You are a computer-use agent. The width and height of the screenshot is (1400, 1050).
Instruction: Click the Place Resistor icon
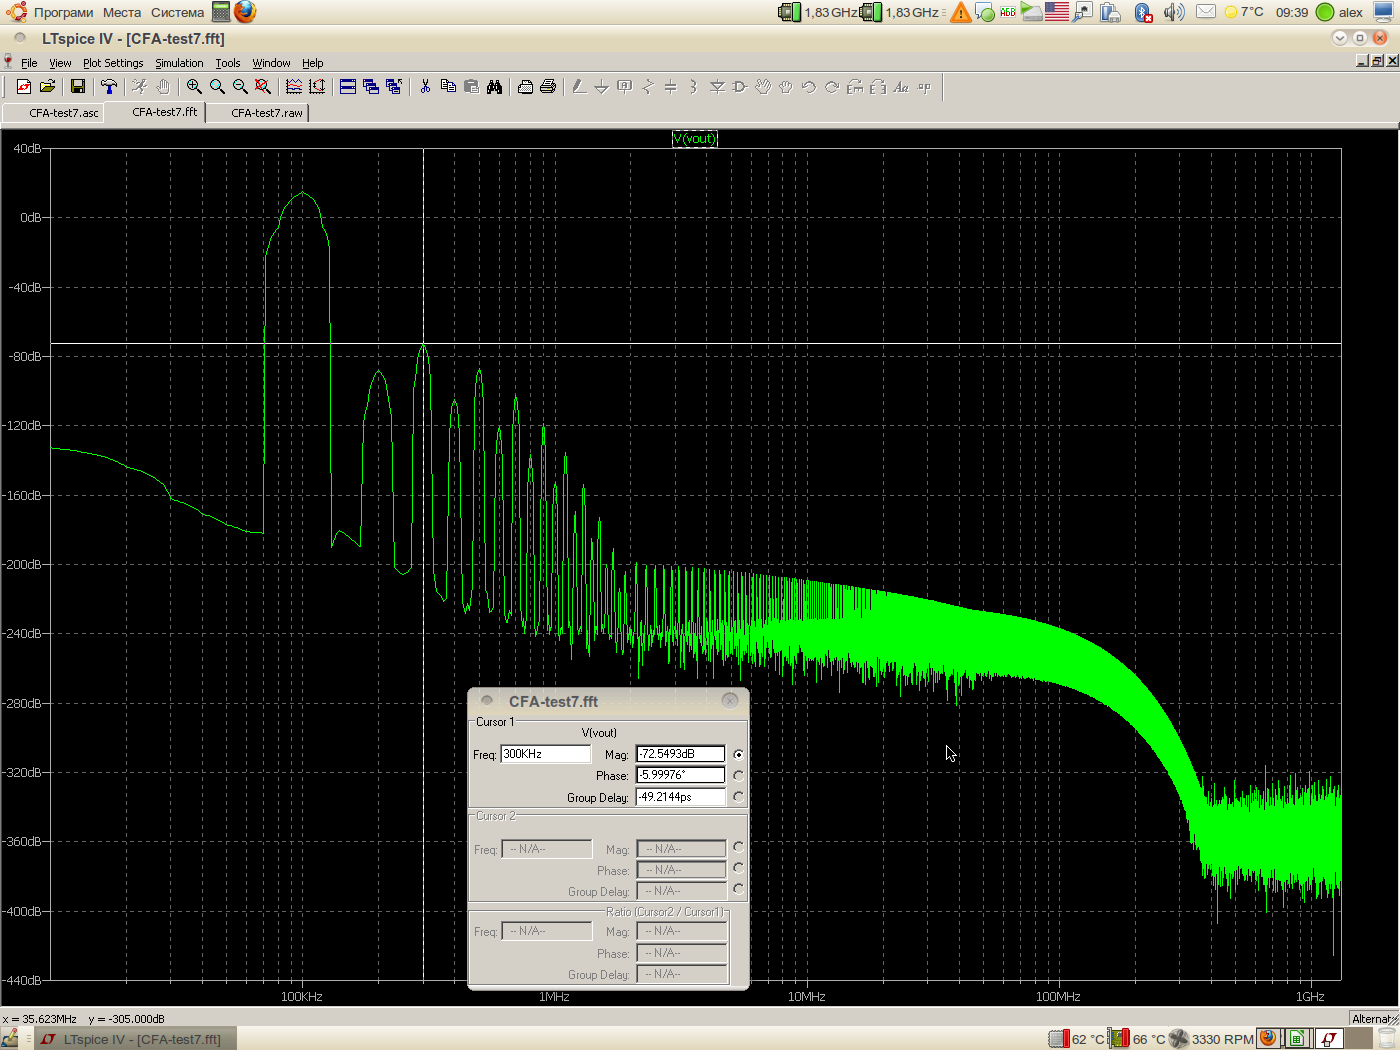pyautogui.click(x=648, y=87)
